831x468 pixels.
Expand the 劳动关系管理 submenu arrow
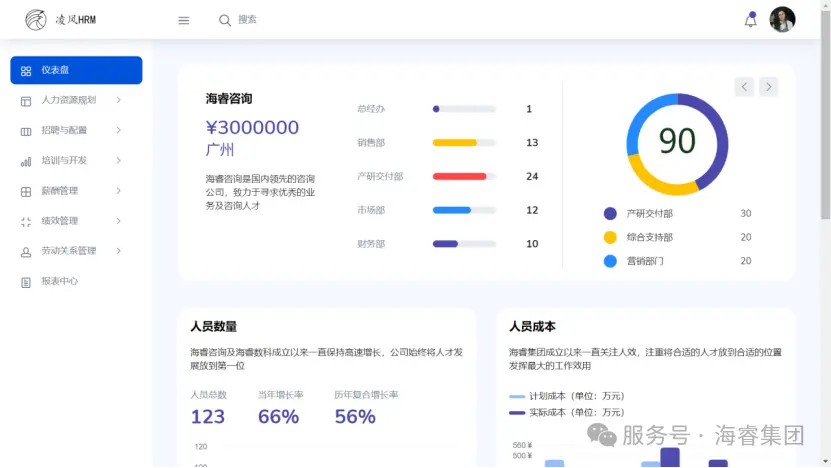[118, 250]
